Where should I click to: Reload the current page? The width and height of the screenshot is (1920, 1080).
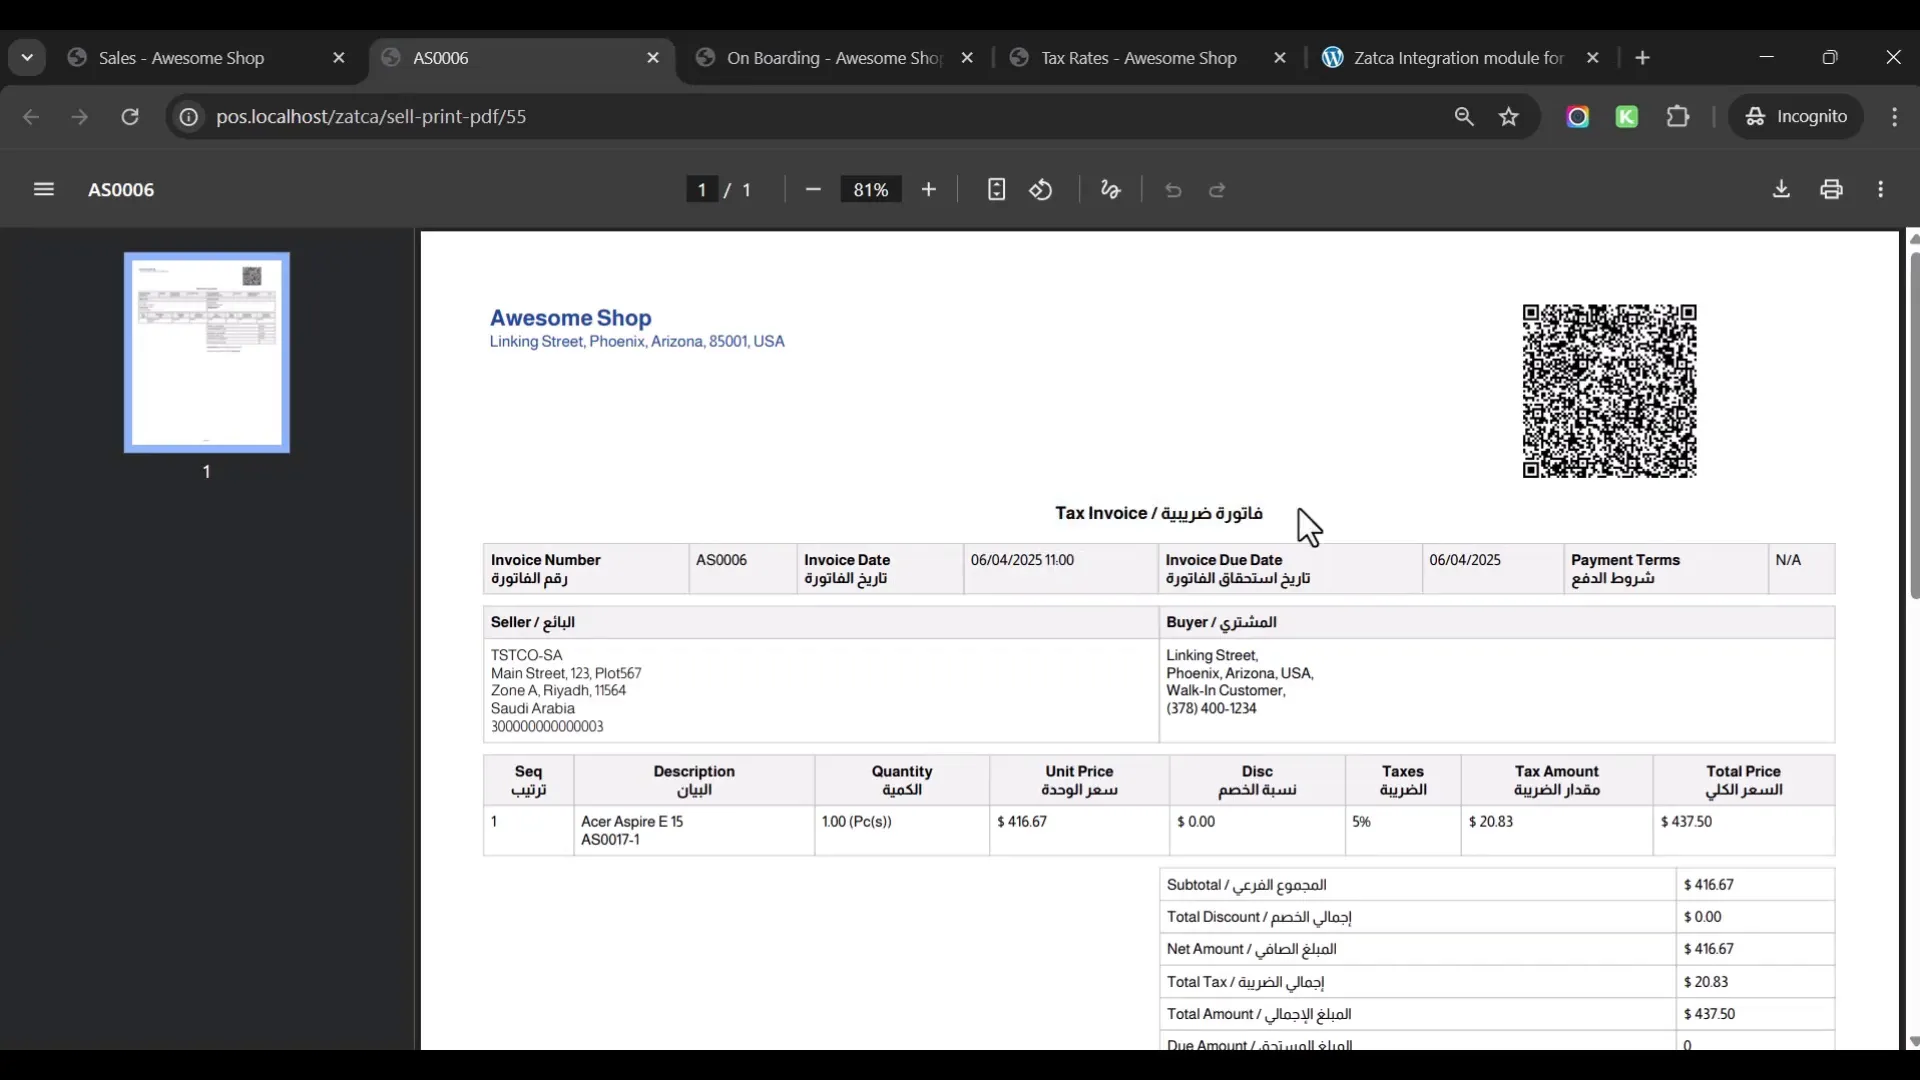click(130, 117)
